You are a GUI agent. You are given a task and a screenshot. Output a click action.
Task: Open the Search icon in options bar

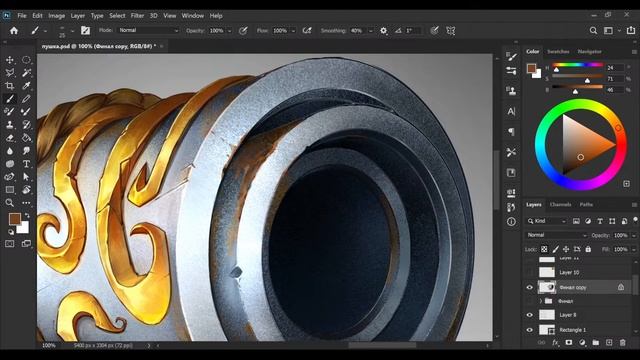coord(593,31)
